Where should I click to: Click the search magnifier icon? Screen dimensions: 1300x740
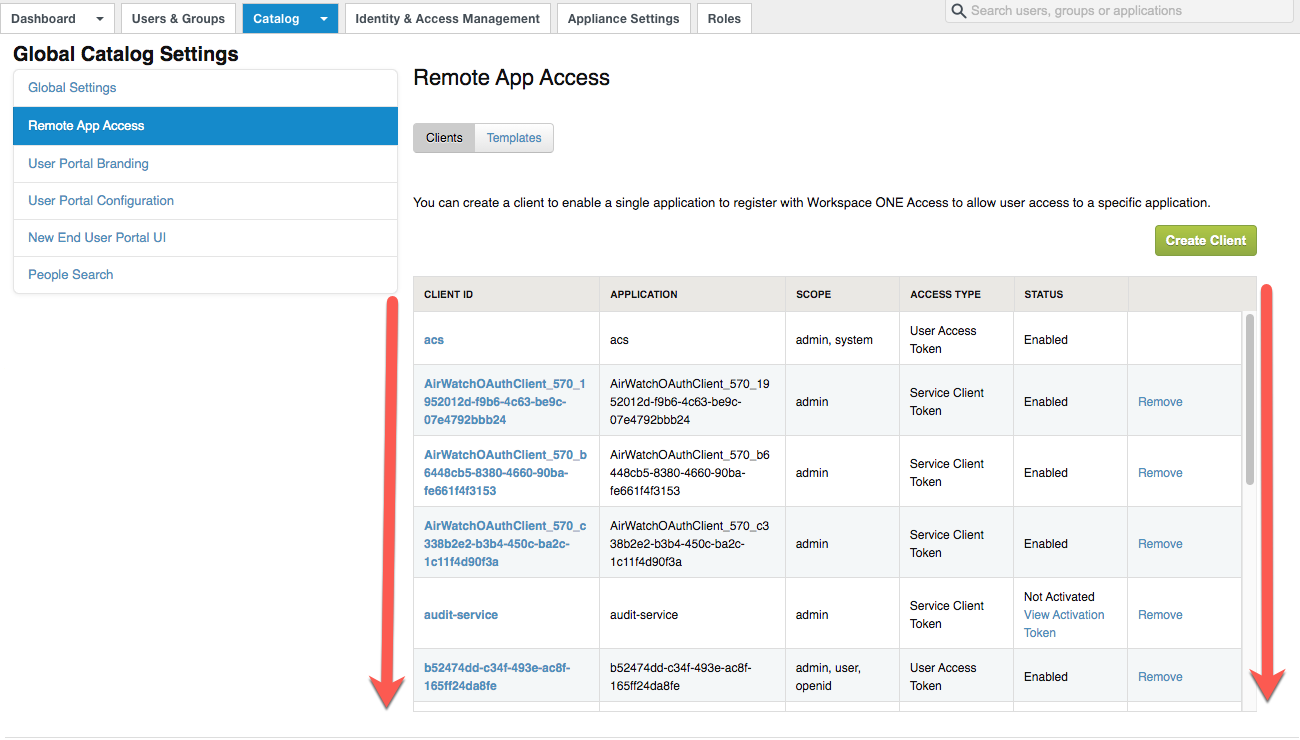tap(959, 11)
